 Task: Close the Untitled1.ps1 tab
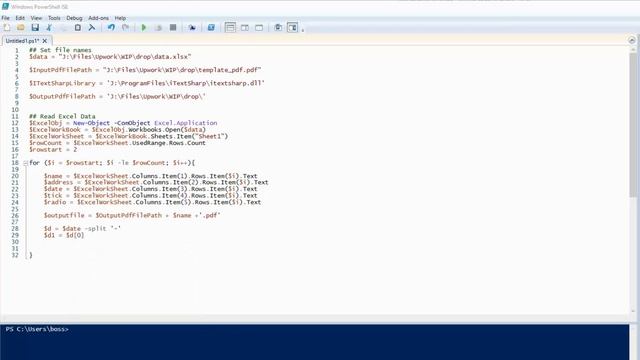pyautogui.click(x=45, y=41)
